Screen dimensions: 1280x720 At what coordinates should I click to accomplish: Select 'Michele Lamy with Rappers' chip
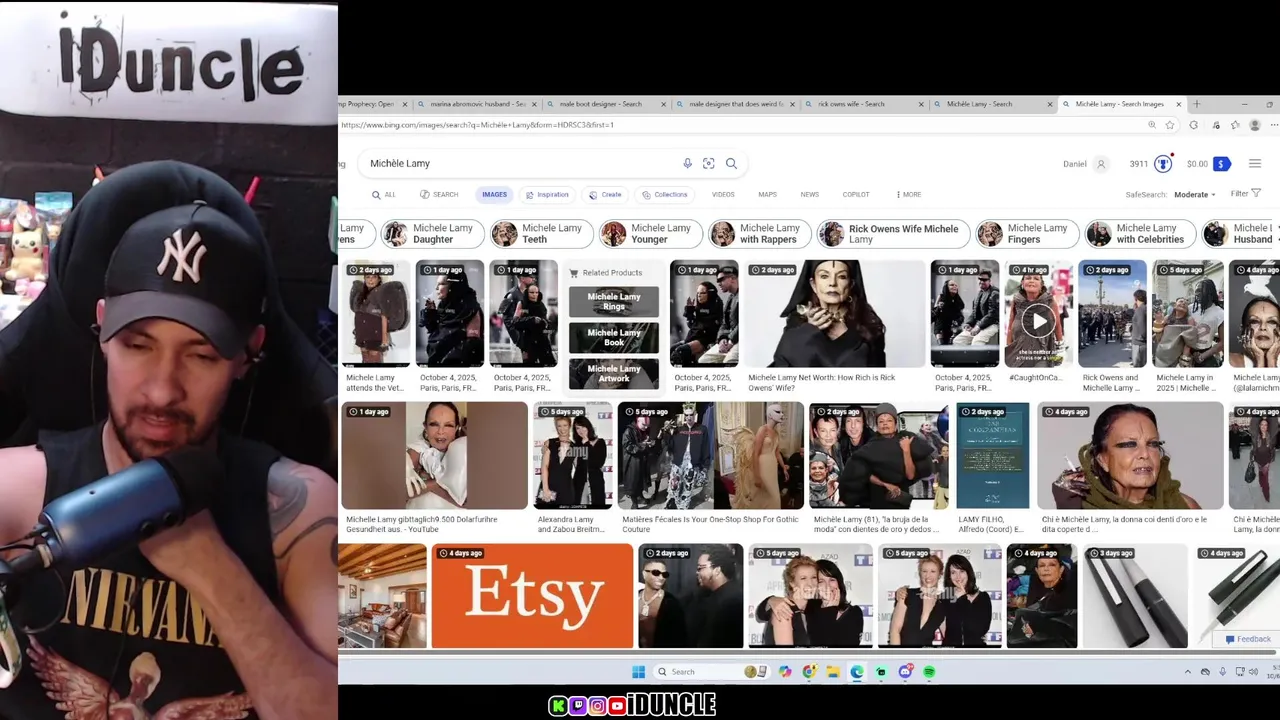760,234
